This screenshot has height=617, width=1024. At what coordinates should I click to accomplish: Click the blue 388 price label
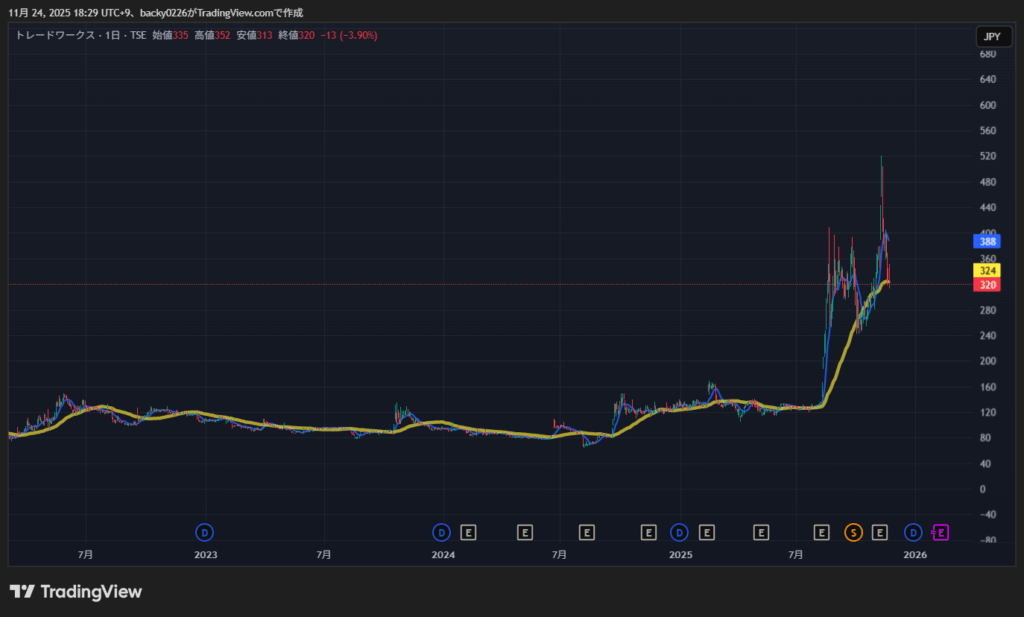pyautogui.click(x=988, y=241)
